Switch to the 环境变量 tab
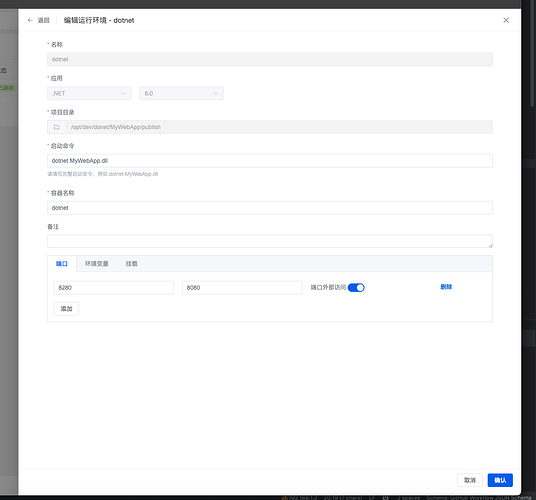The width and height of the screenshot is (536, 500). click(x=97, y=263)
